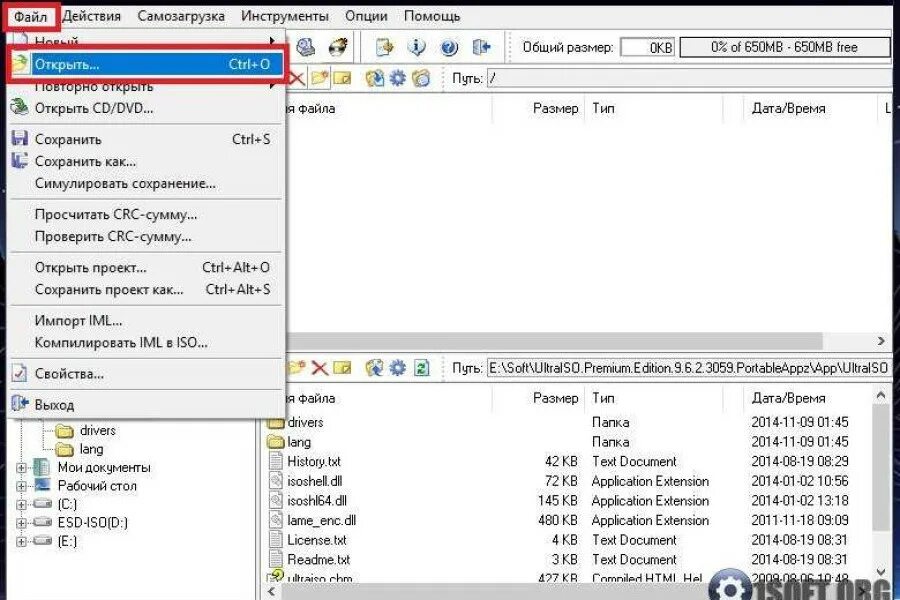
Task: Click the burn CD/DVD image icon
Action: 338,47
